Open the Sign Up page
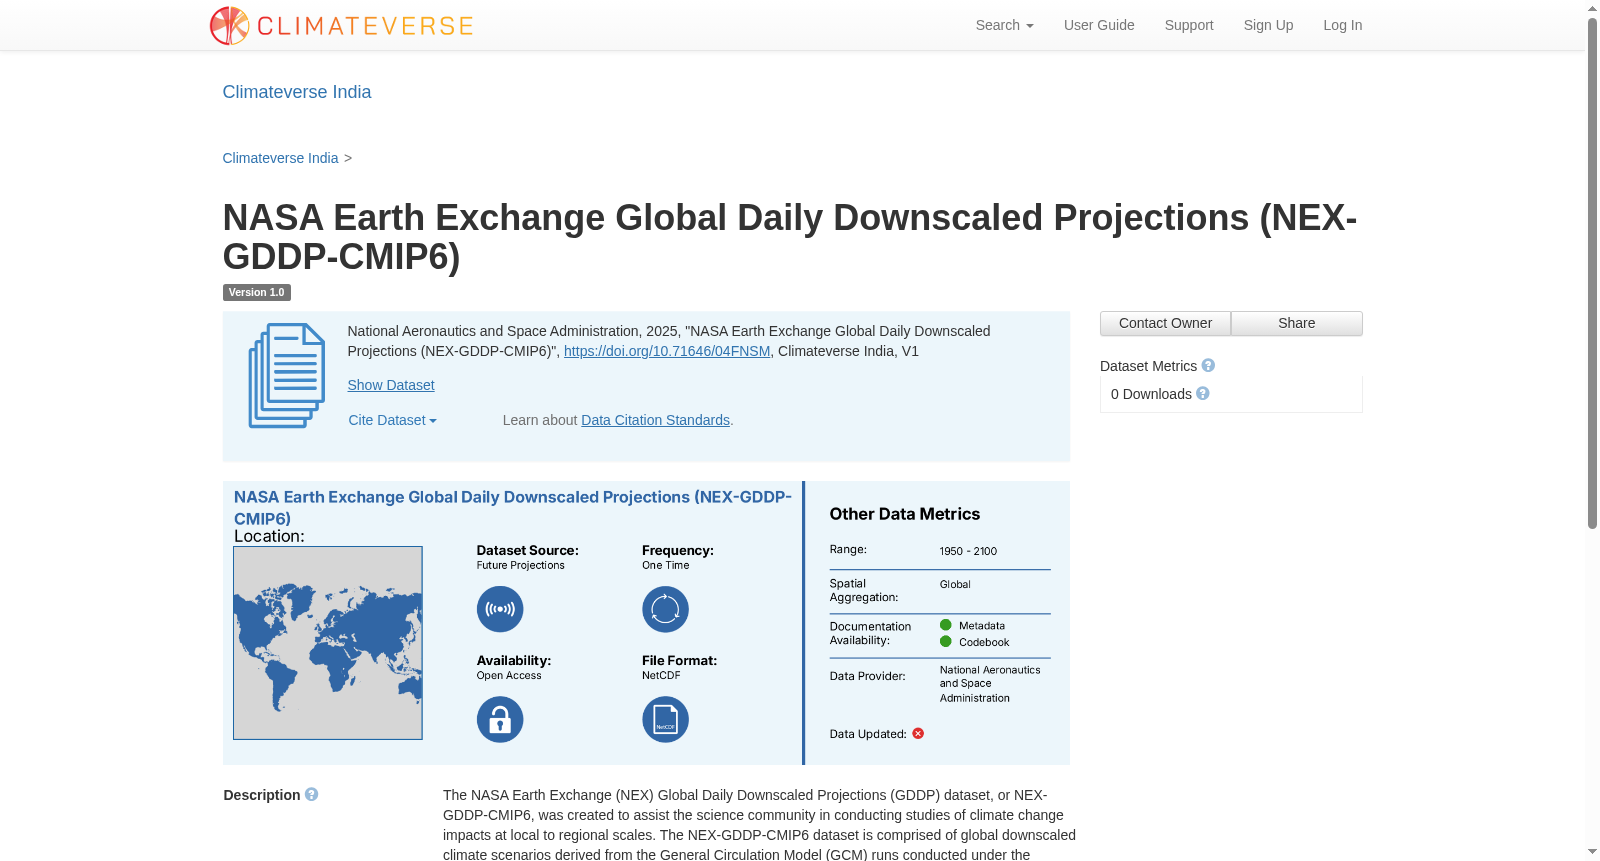This screenshot has height=861, width=1600. pos(1268,25)
